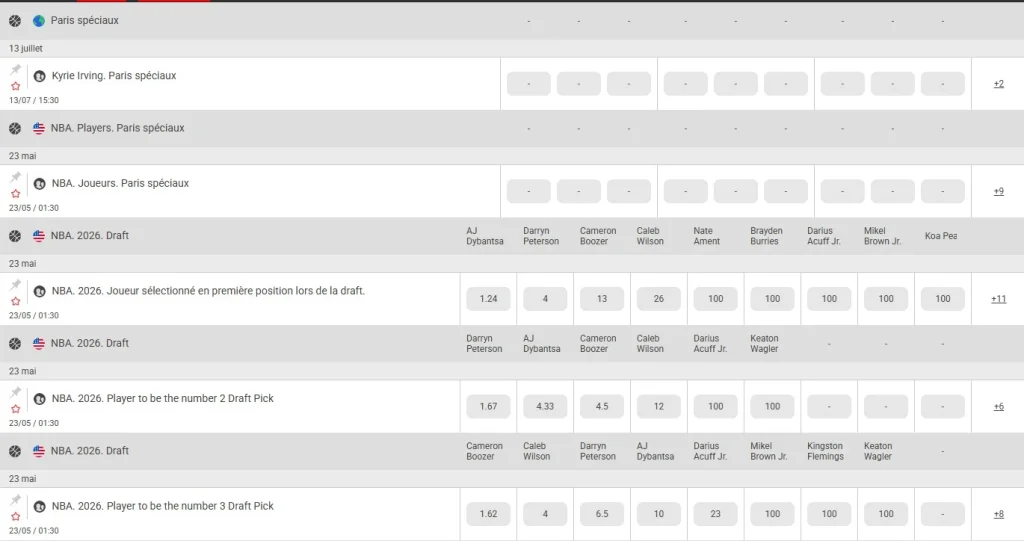Click basketball icon beside NBA Players header
Image resolution: width=1024 pixels, height=541 pixels.
(15, 129)
